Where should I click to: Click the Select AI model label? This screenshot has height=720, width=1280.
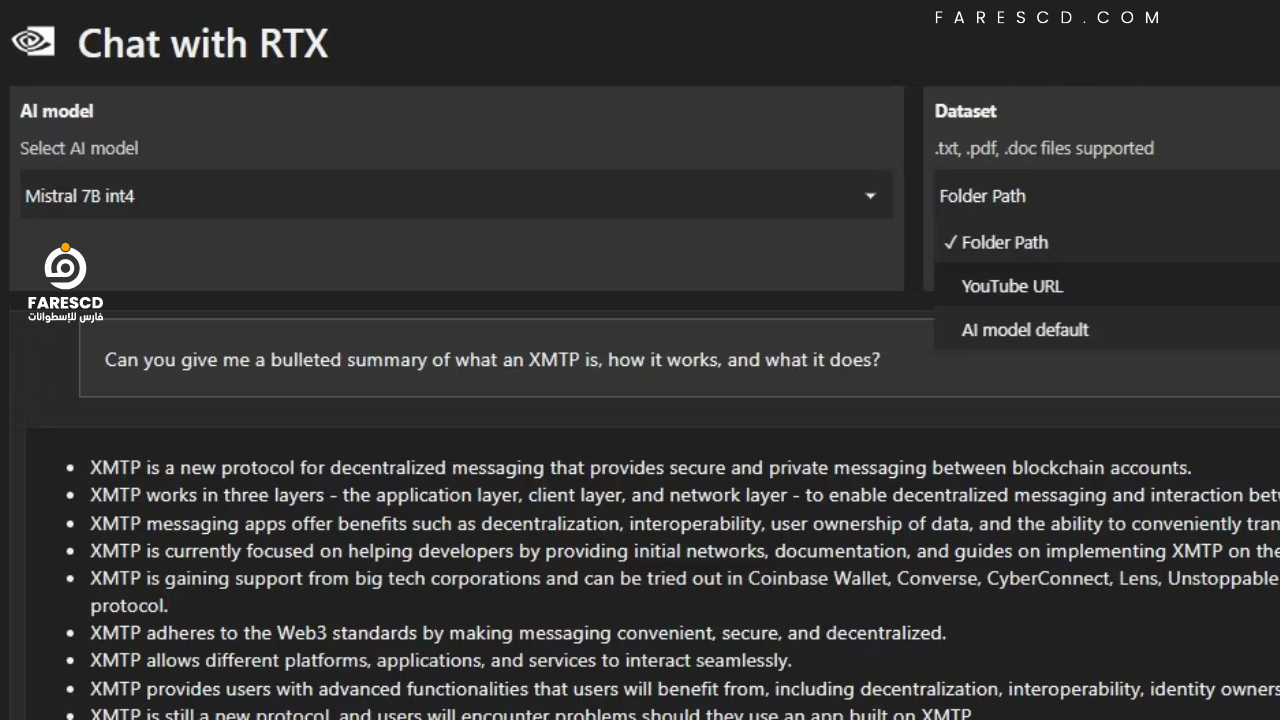[x=79, y=148]
